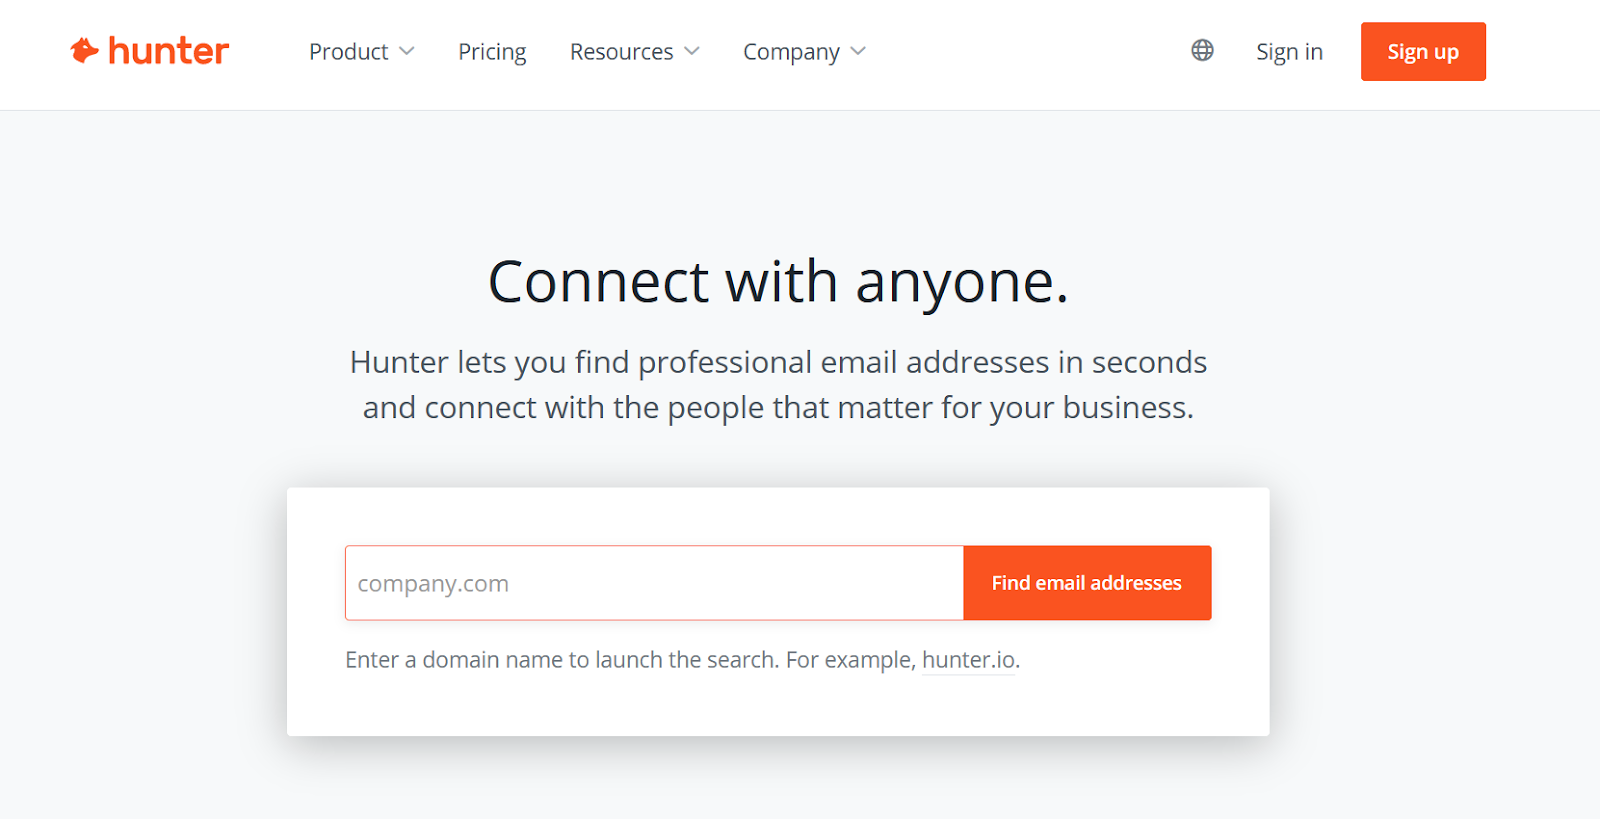Click the hunter wordmark text
1600x819 pixels.
click(168, 51)
